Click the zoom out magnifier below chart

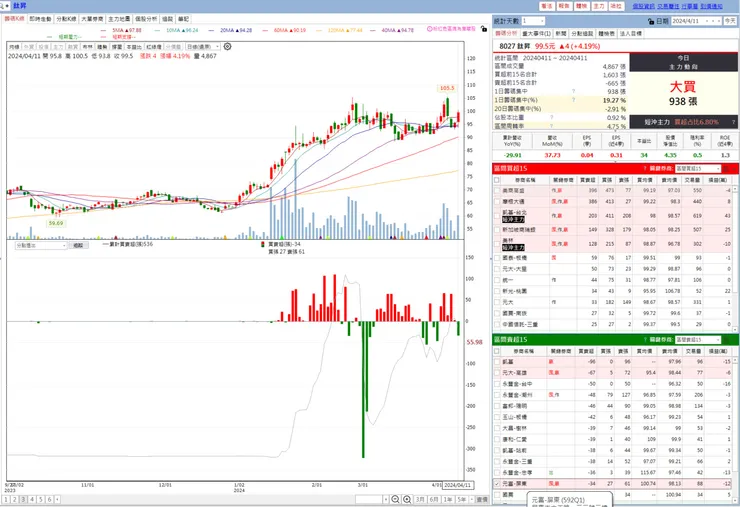(395, 499)
